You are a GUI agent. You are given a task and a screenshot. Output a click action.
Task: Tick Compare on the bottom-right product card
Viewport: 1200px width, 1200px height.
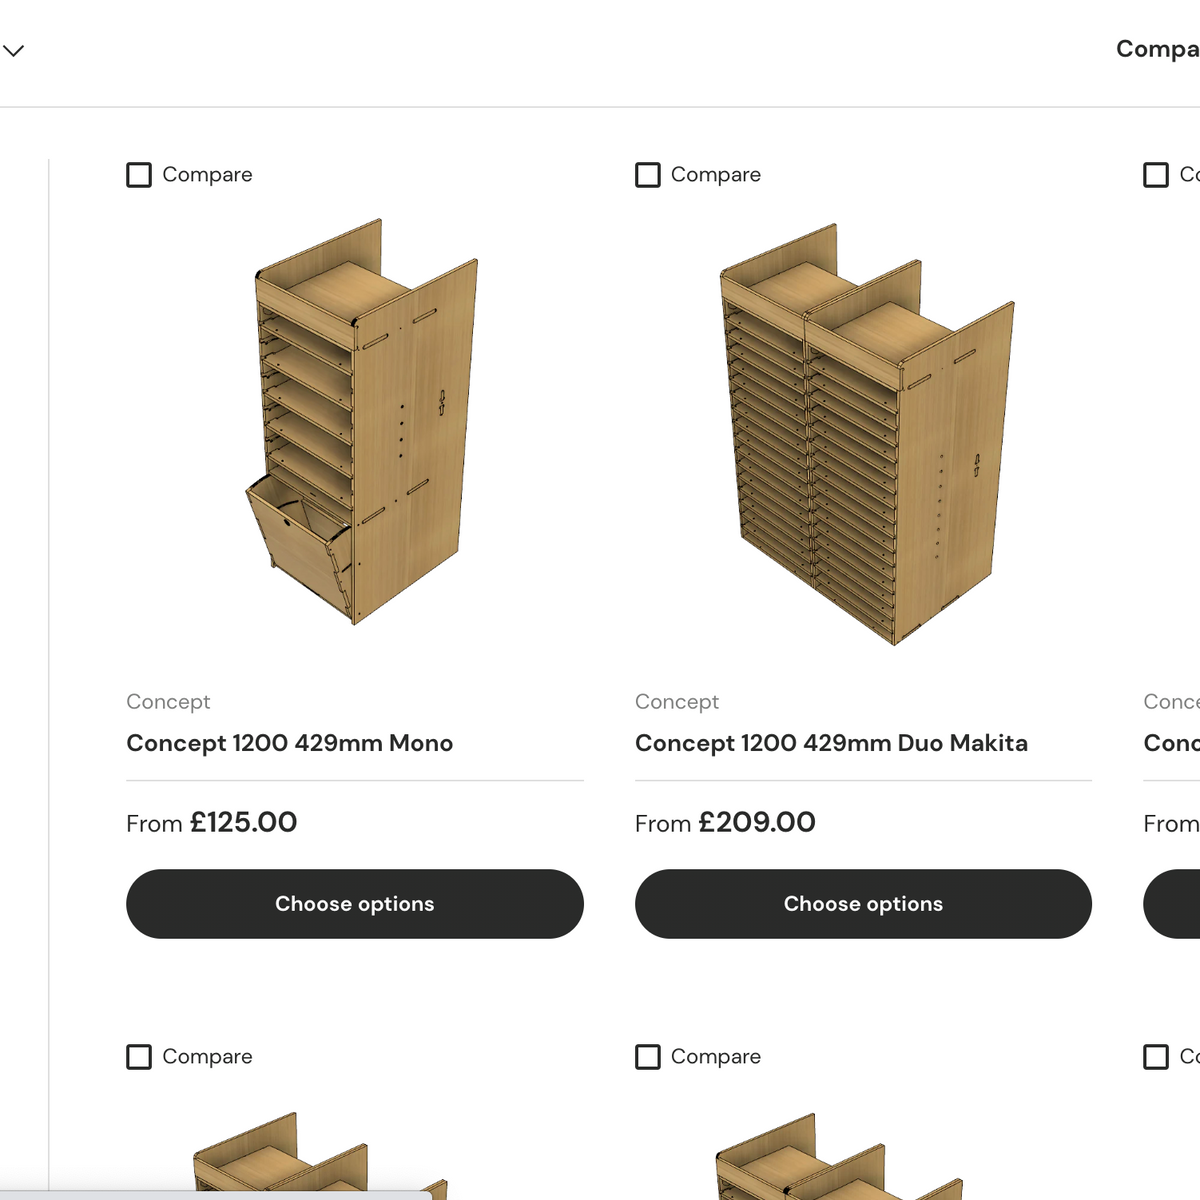click(x=1156, y=1056)
